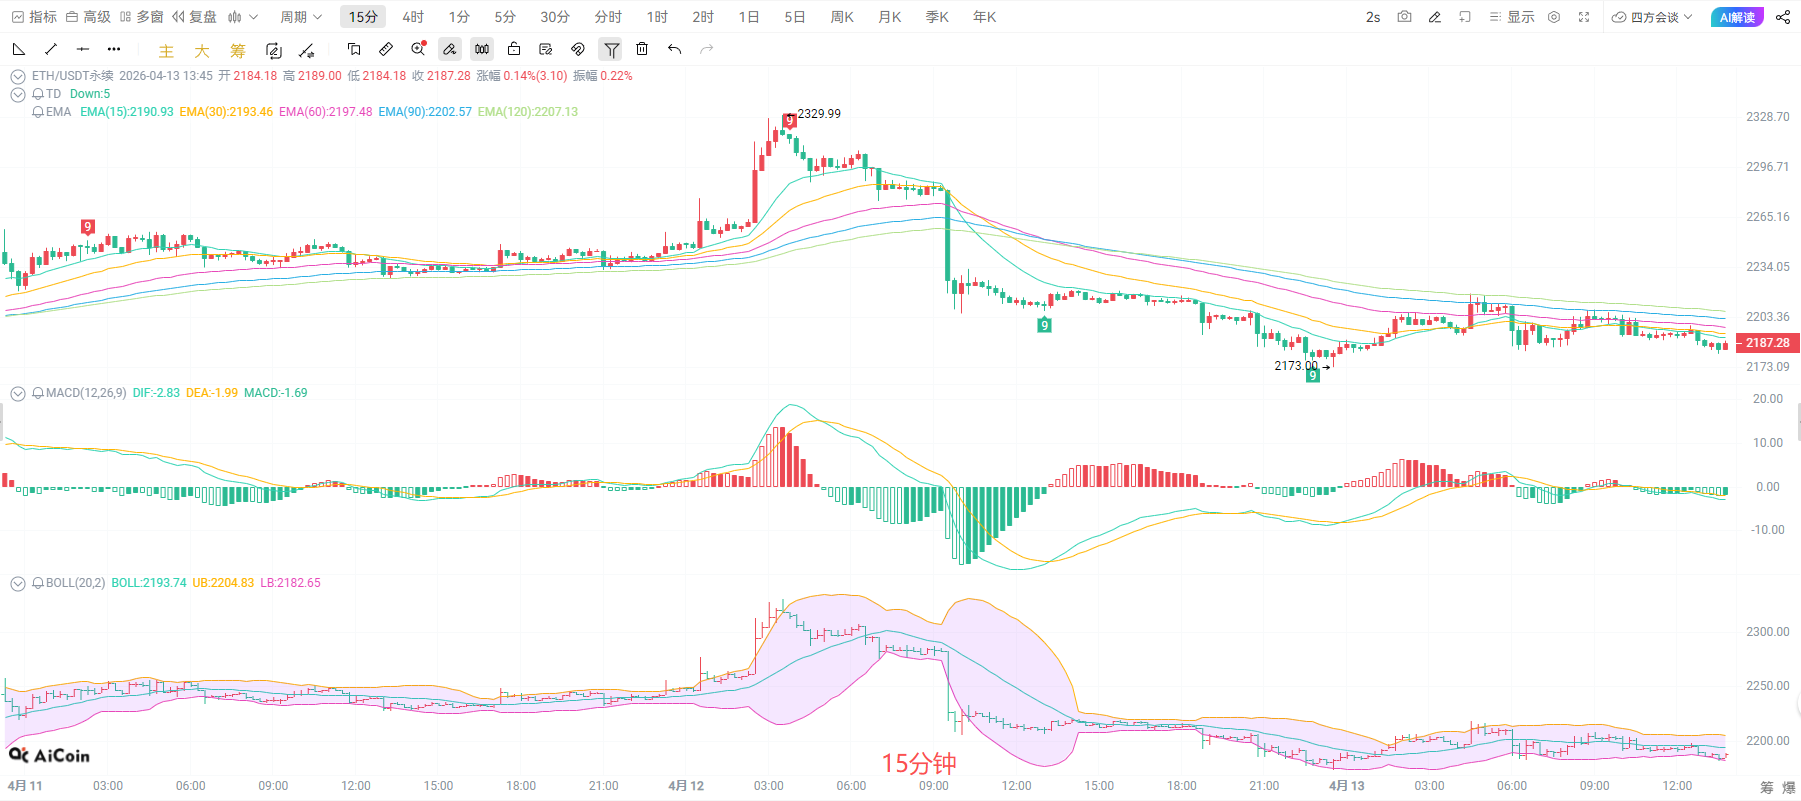Enter fullscreen mode with the expand icon
Viewport: 1801px width, 801px height.
tap(1584, 17)
